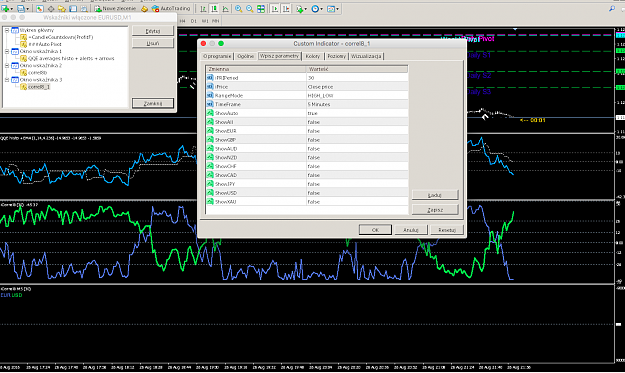Click the New Chart toolbar icon
The image size is (625, 373).
click(5, 8)
